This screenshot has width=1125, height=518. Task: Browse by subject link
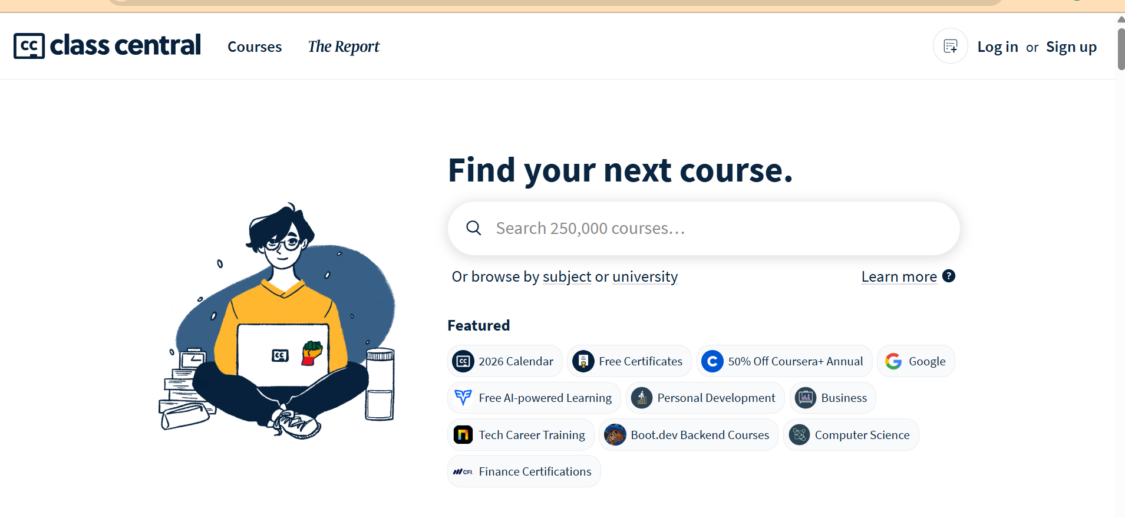click(x=567, y=276)
